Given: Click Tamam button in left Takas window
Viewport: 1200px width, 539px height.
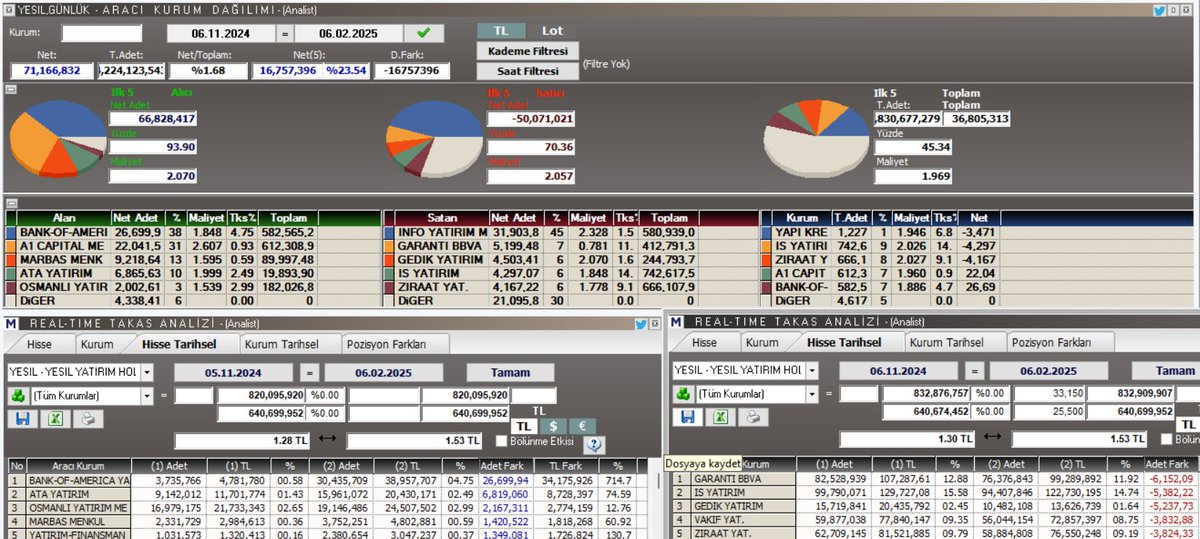Looking at the screenshot, I should point(511,372).
